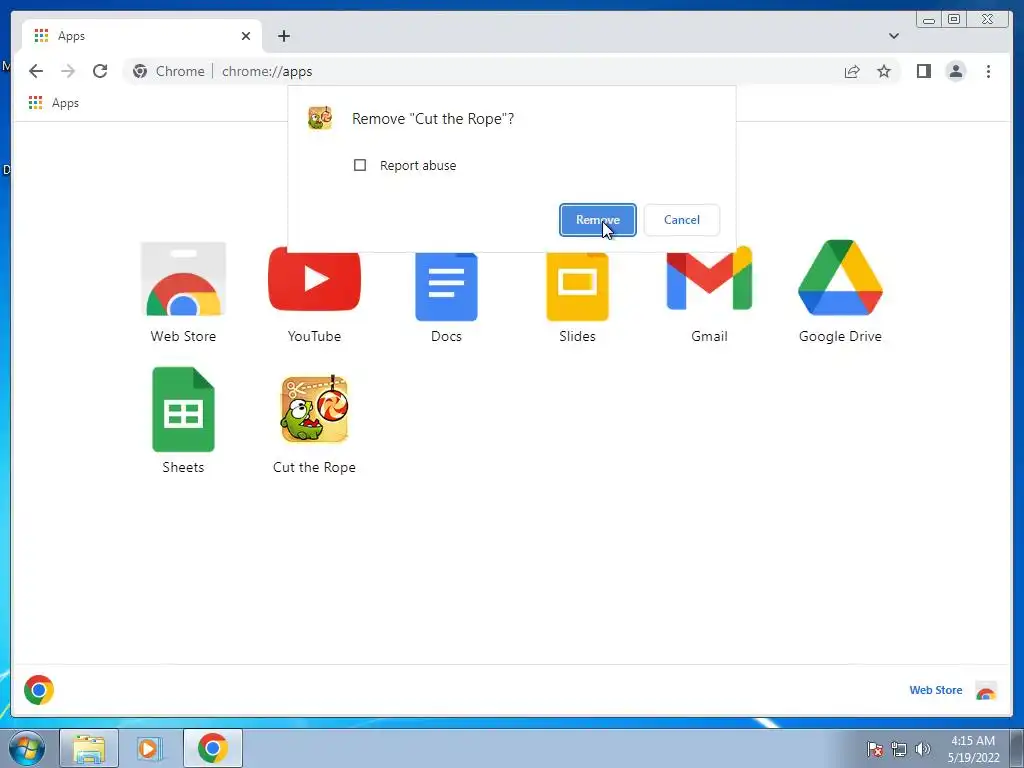The height and width of the screenshot is (768, 1024).
Task: Launch the Gmail app
Action: click(709, 278)
